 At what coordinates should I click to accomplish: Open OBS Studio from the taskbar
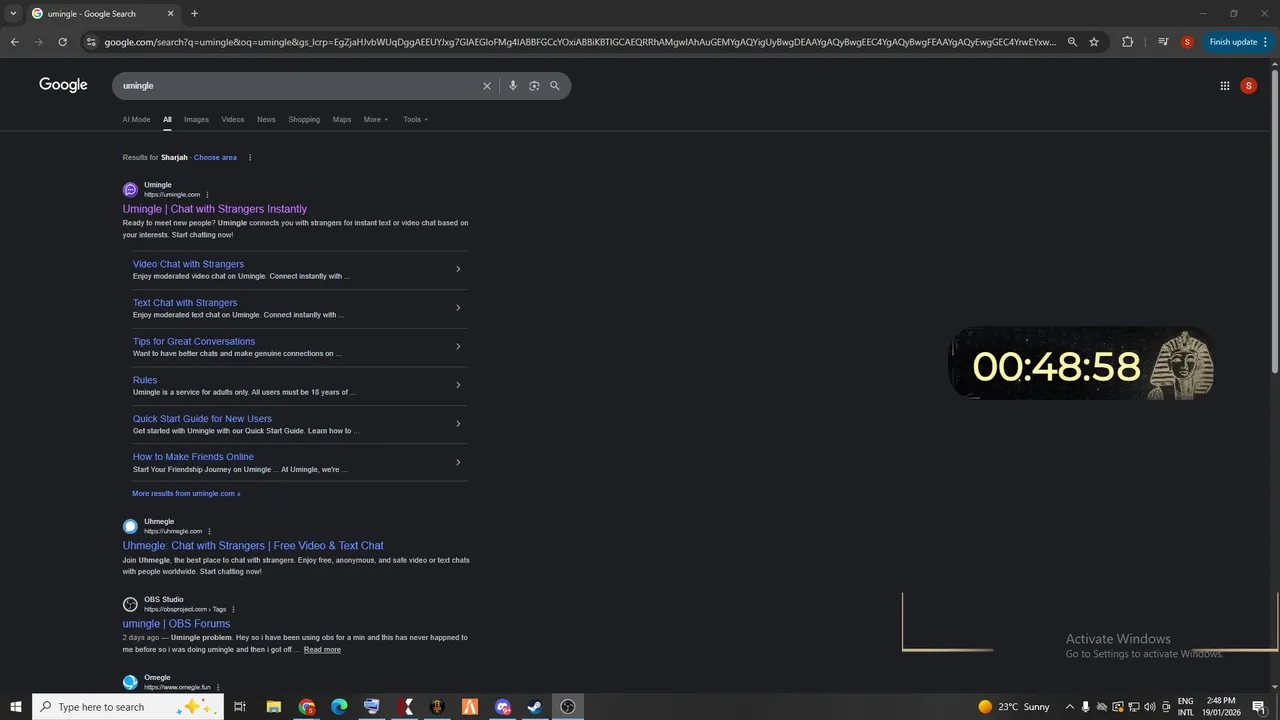point(568,707)
